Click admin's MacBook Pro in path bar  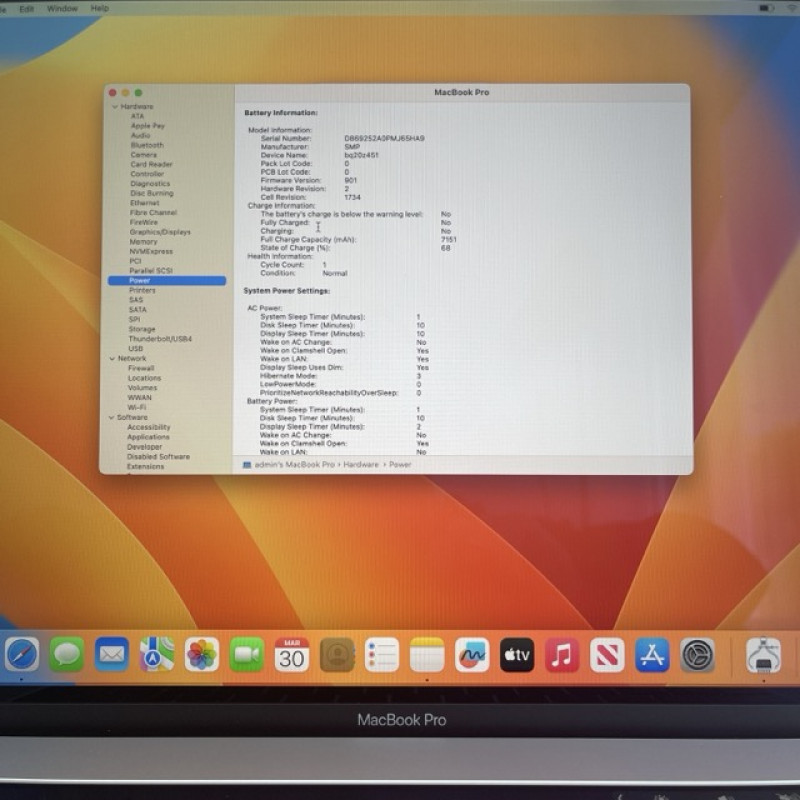point(294,465)
